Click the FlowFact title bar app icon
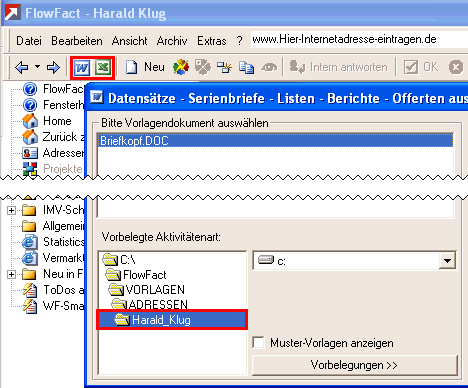This screenshot has height=388, width=468. coord(13,12)
